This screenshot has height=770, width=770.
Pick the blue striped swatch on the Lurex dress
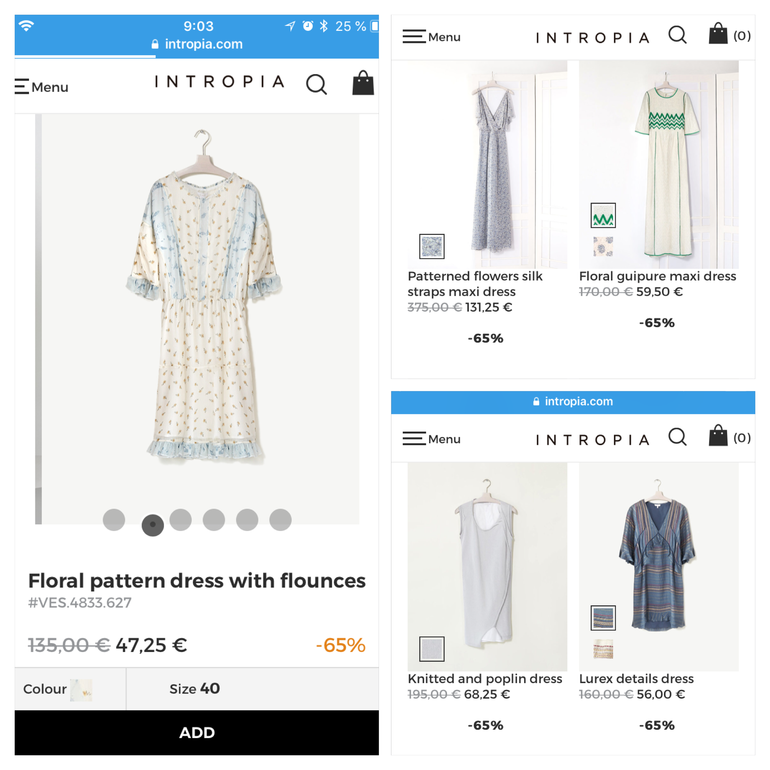[603, 617]
